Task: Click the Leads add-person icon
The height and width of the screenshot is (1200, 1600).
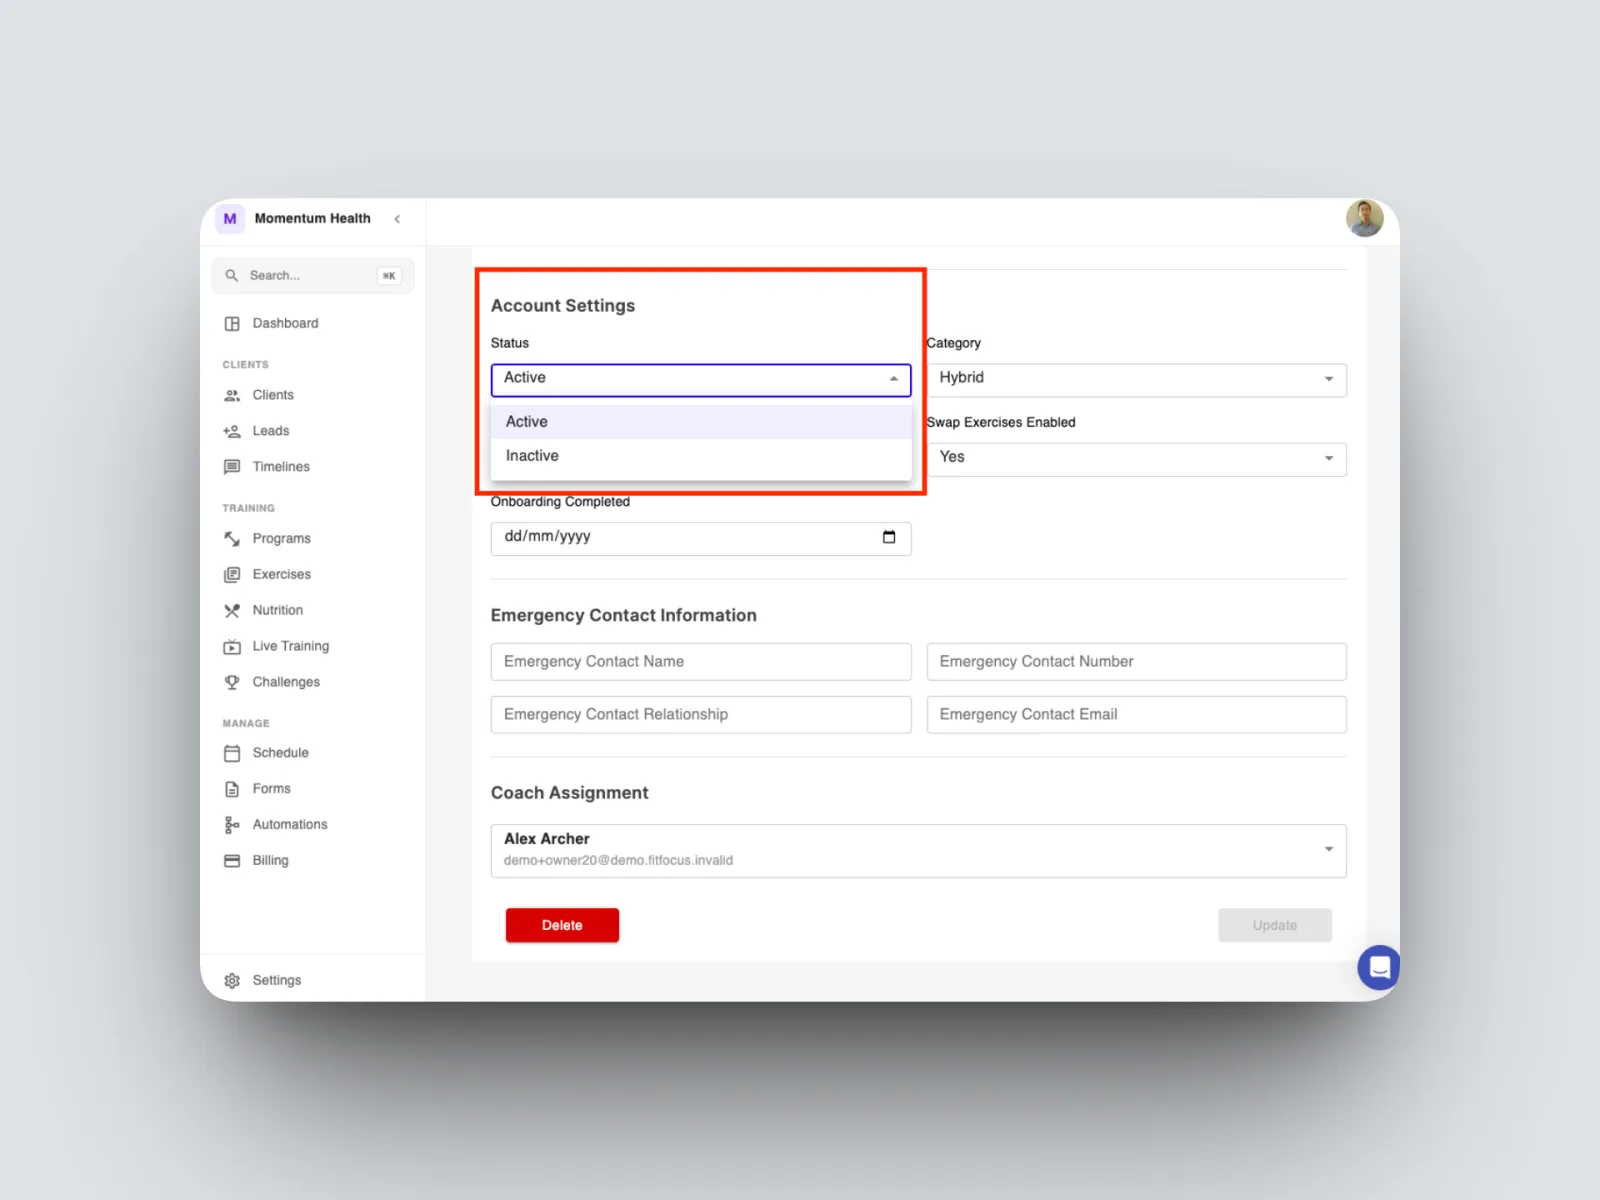Action: [232, 431]
